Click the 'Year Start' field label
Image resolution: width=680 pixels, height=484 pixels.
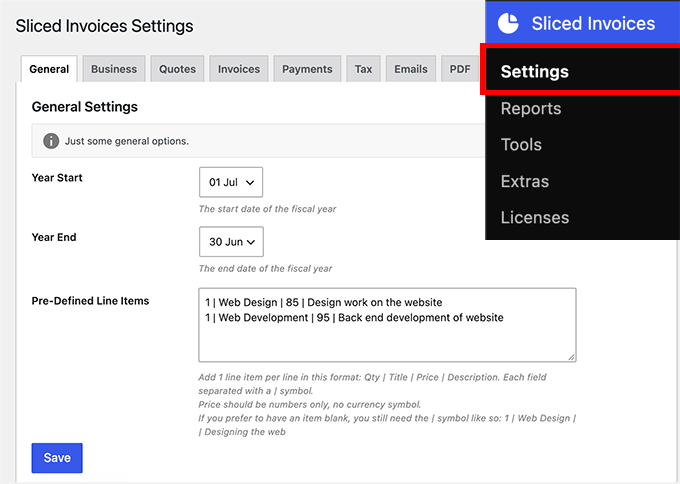click(57, 178)
